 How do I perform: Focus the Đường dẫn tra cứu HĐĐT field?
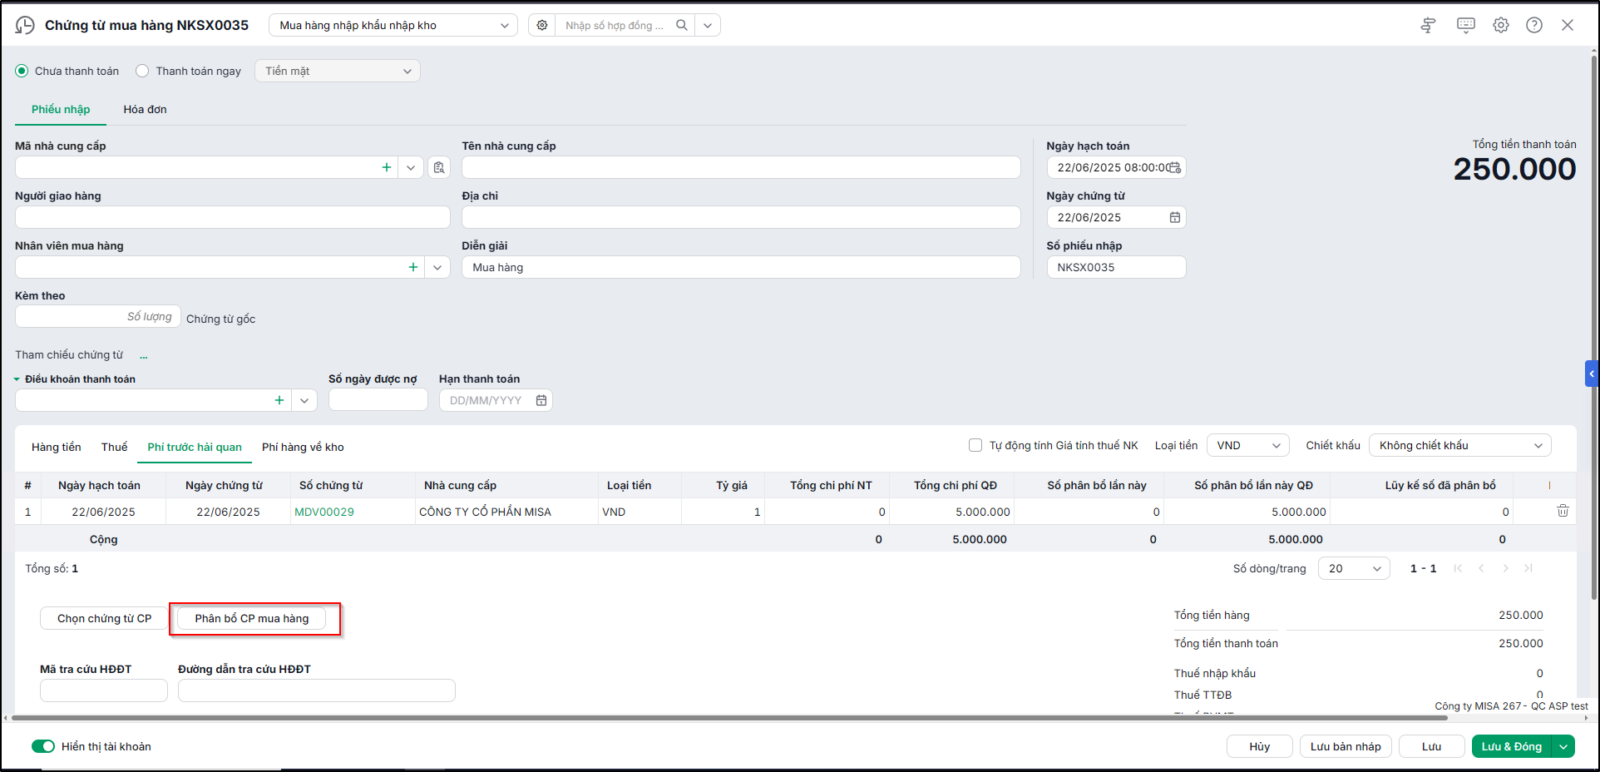tap(317, 690)
